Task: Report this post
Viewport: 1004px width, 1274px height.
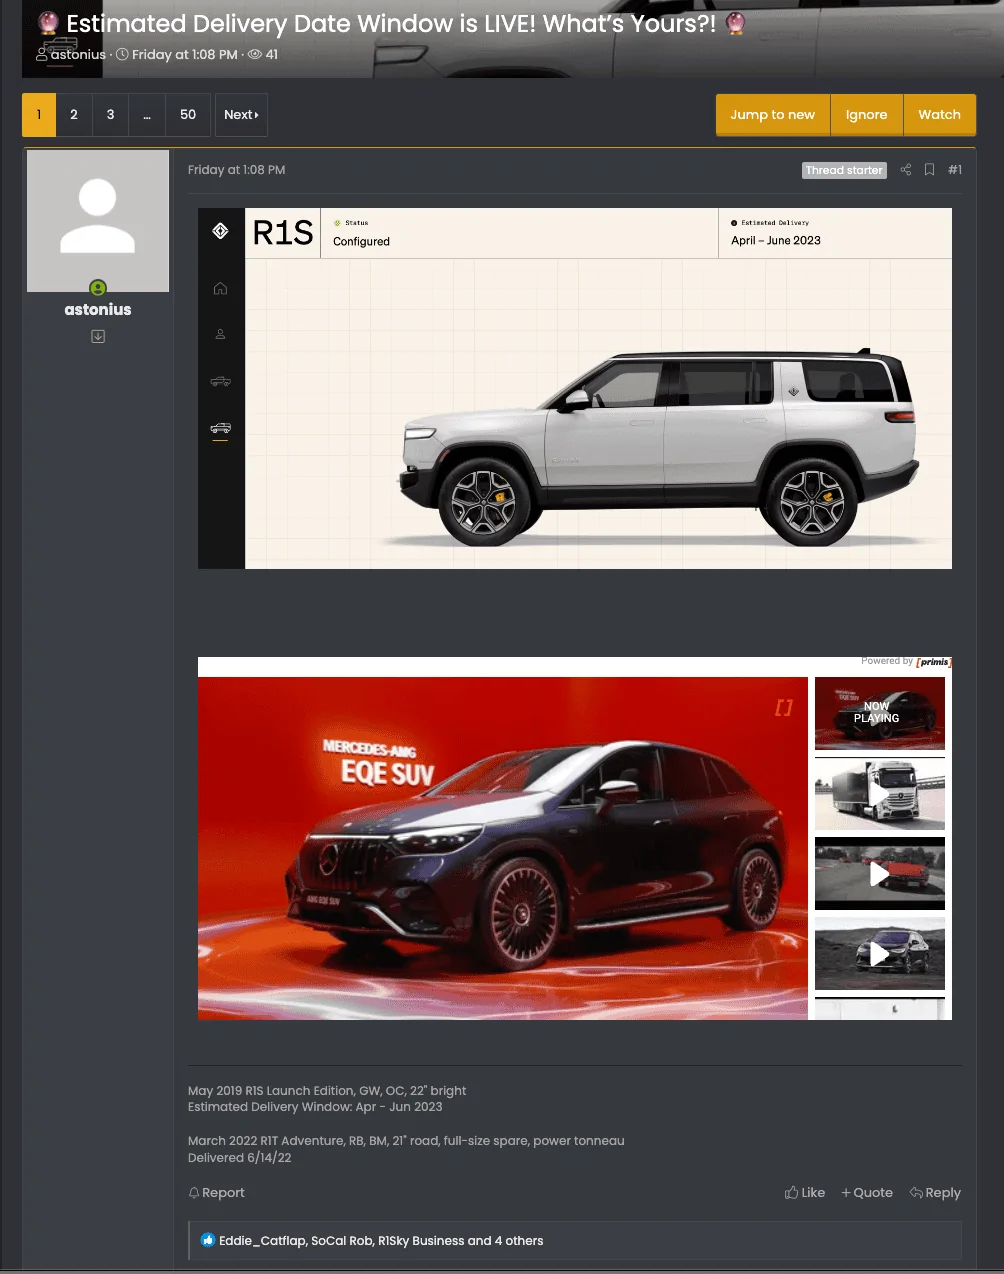Action: (217, 1193)
